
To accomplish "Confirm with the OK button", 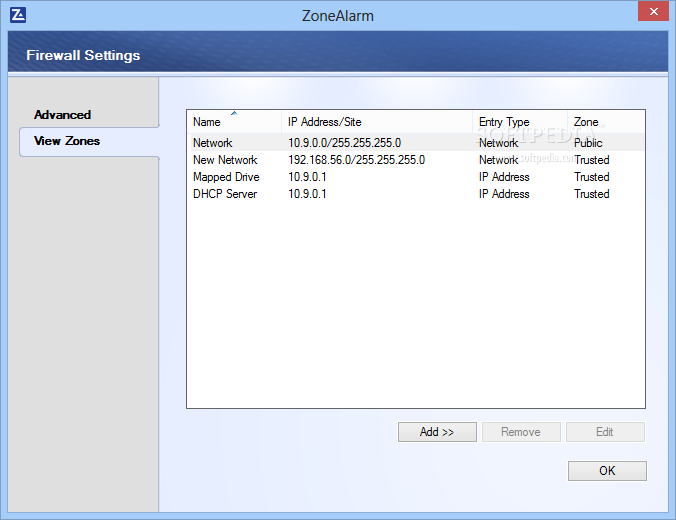I will click(x=607, y=471).
